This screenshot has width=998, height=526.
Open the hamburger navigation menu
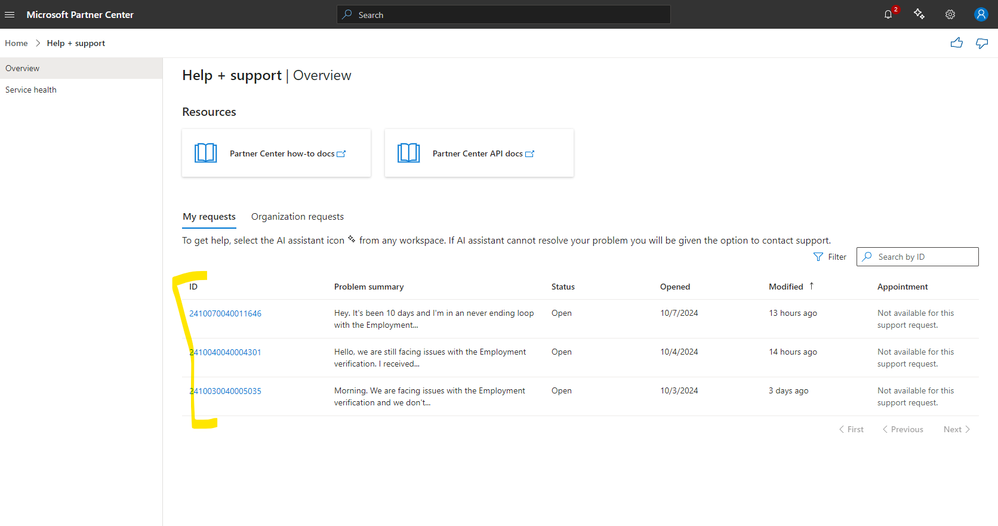point(10,15)
